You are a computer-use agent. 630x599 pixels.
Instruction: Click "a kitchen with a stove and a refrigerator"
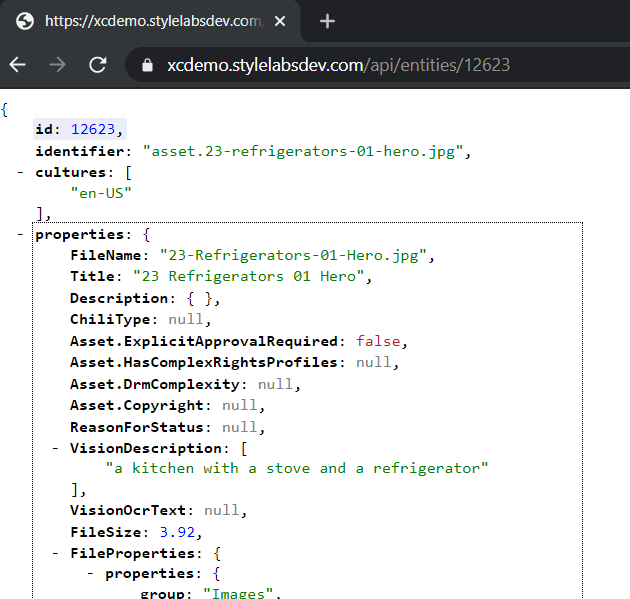click(297, 468)
